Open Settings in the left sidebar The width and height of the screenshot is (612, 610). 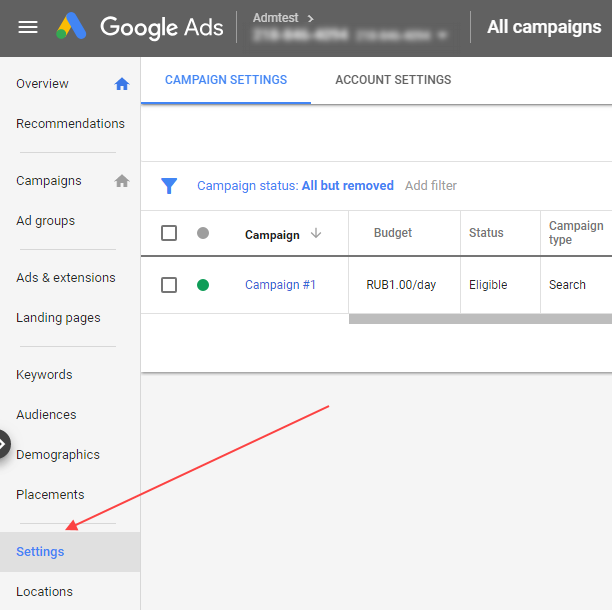tap(40, 552)
